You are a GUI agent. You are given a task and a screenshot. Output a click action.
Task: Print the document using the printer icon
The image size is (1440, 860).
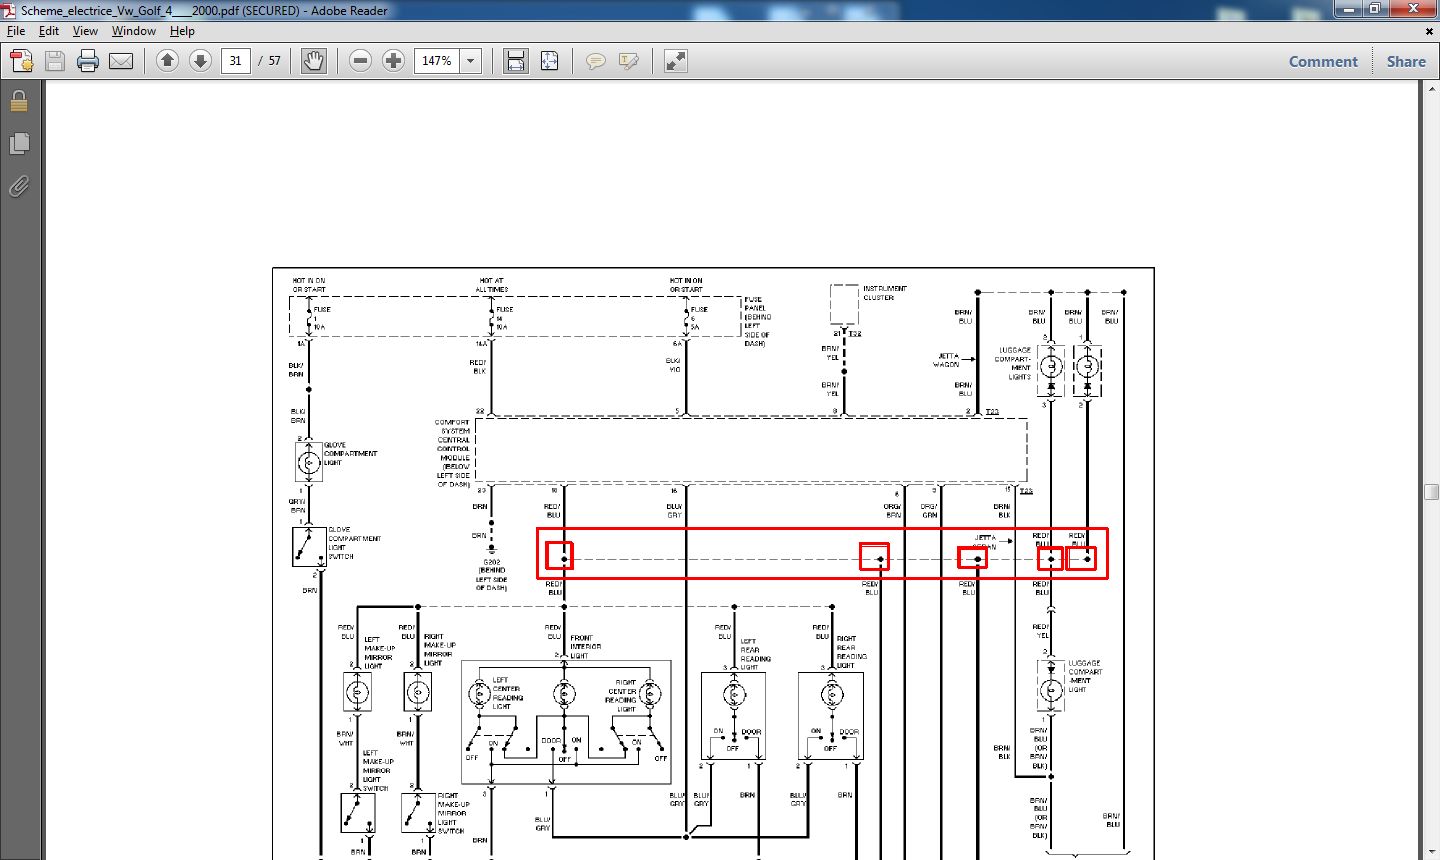click(x=88, y=61)
